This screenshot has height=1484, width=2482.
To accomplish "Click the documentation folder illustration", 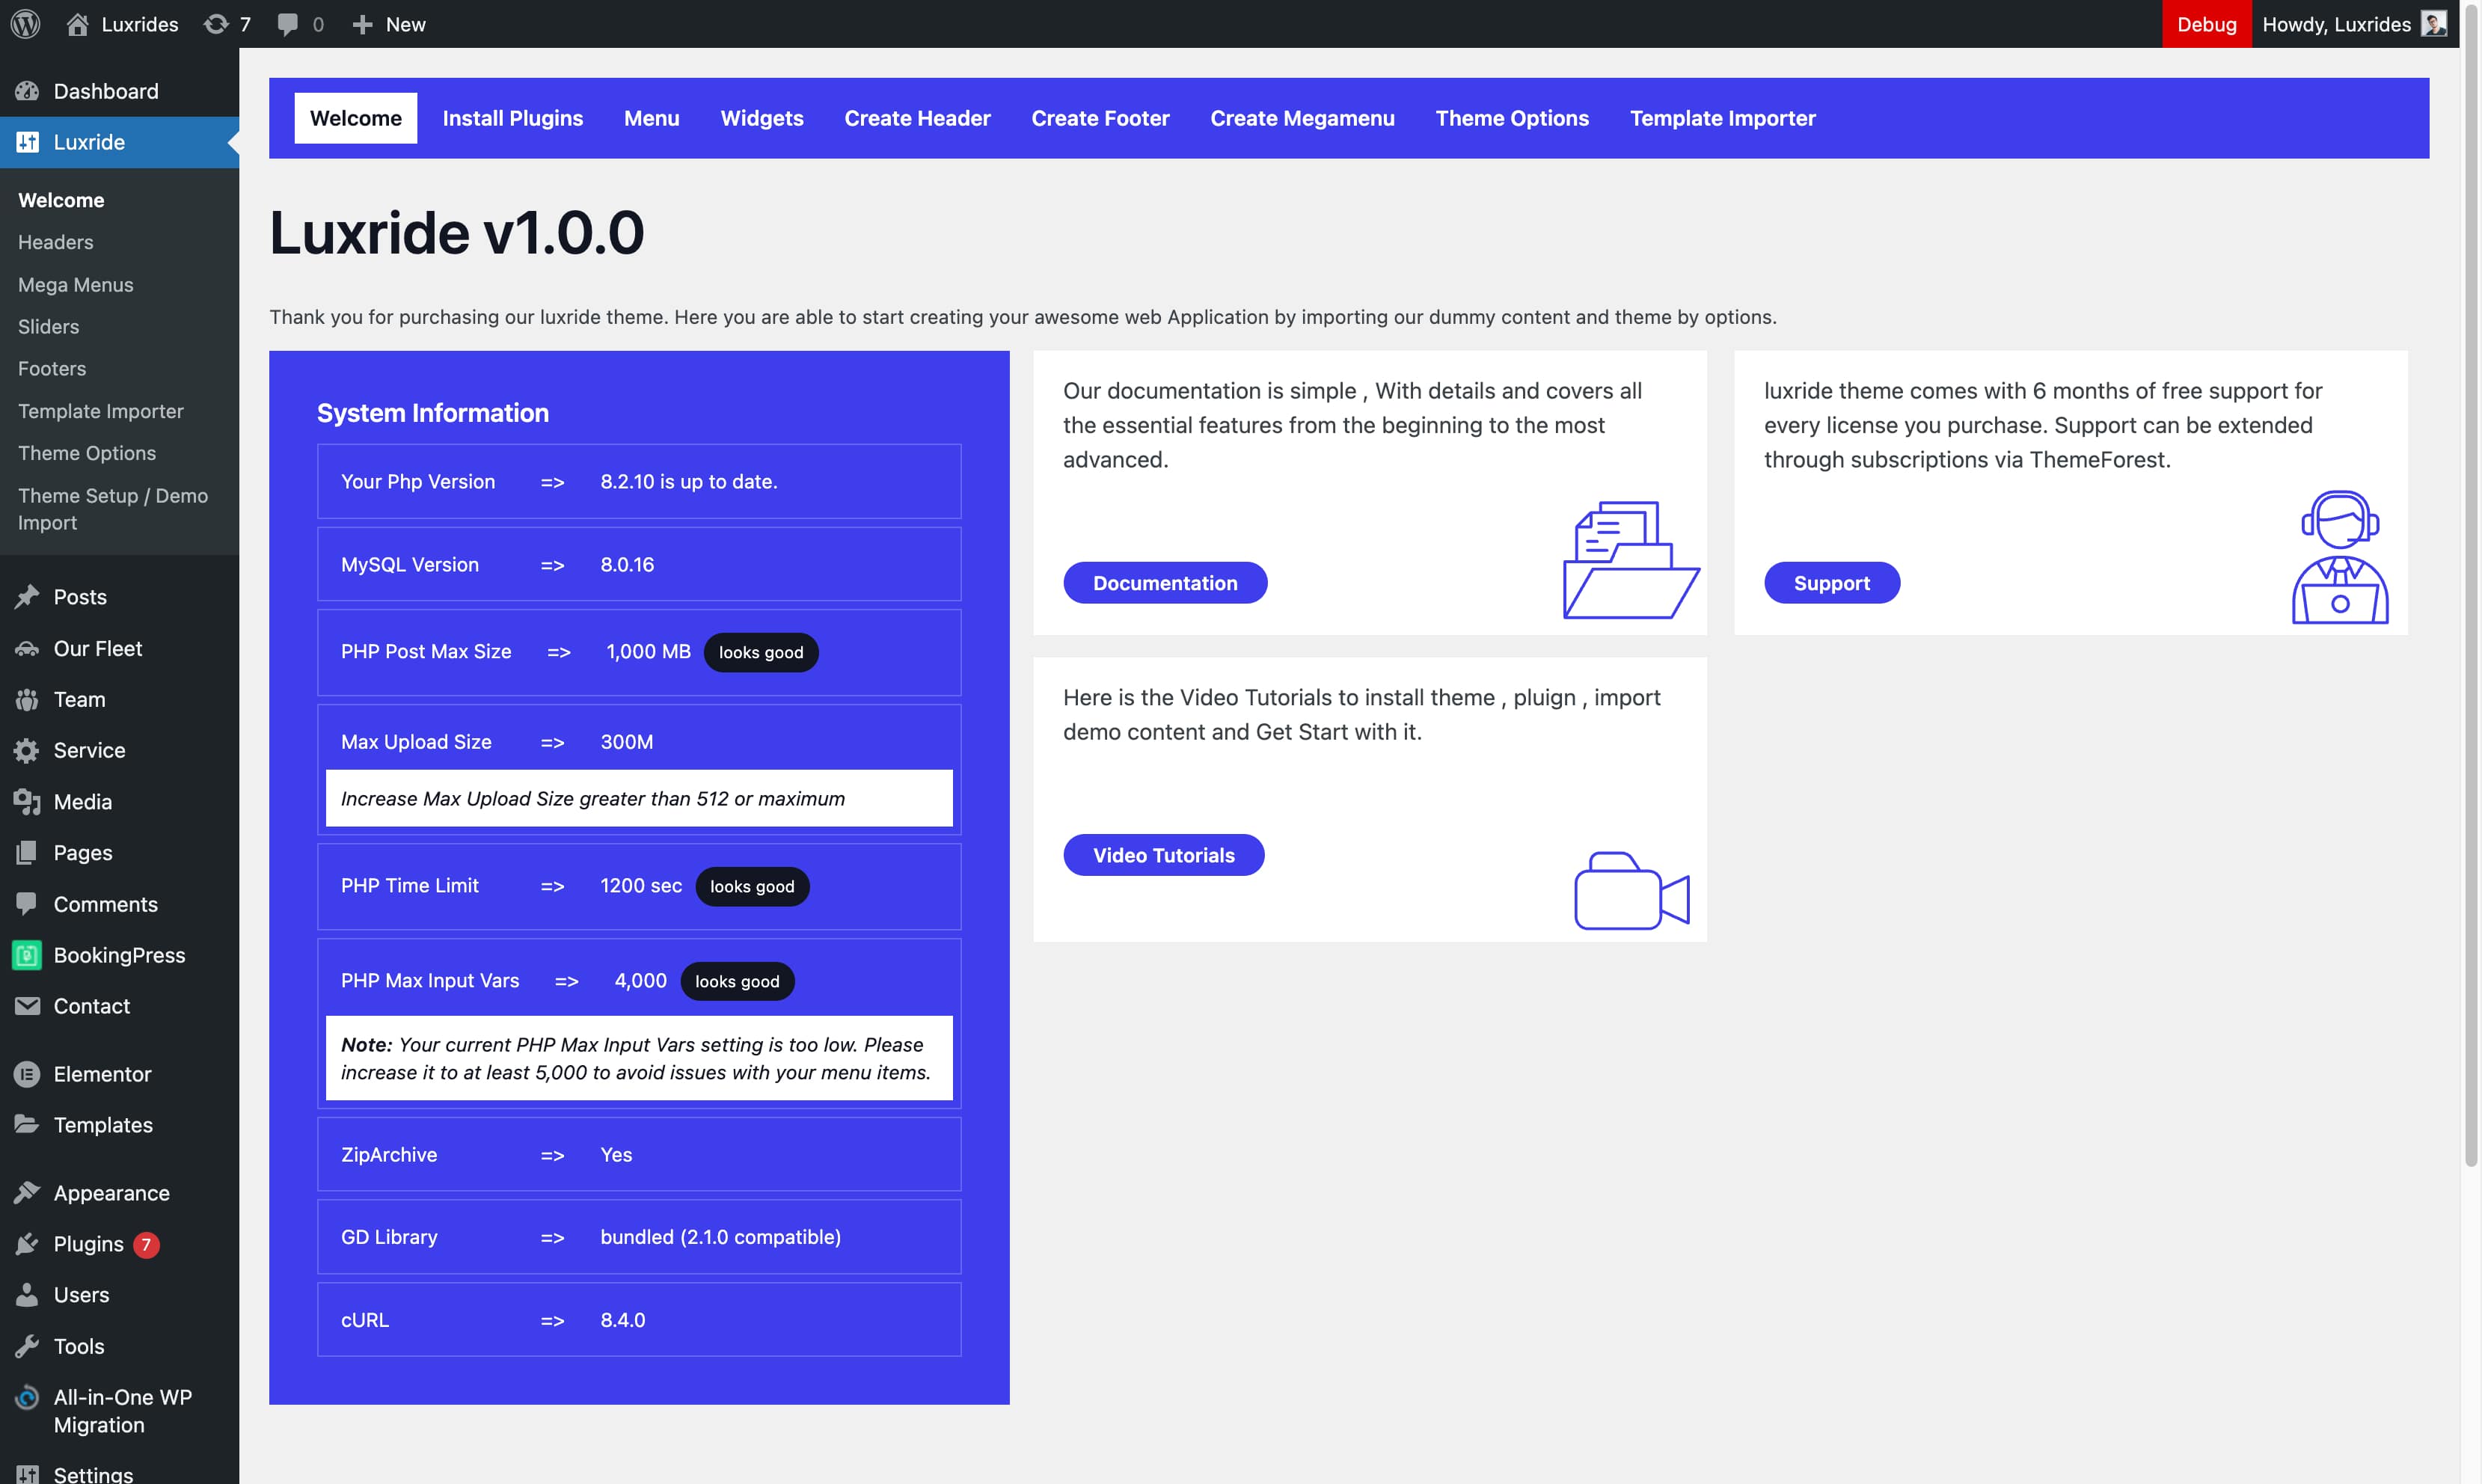I will [x=1631, y=560].
